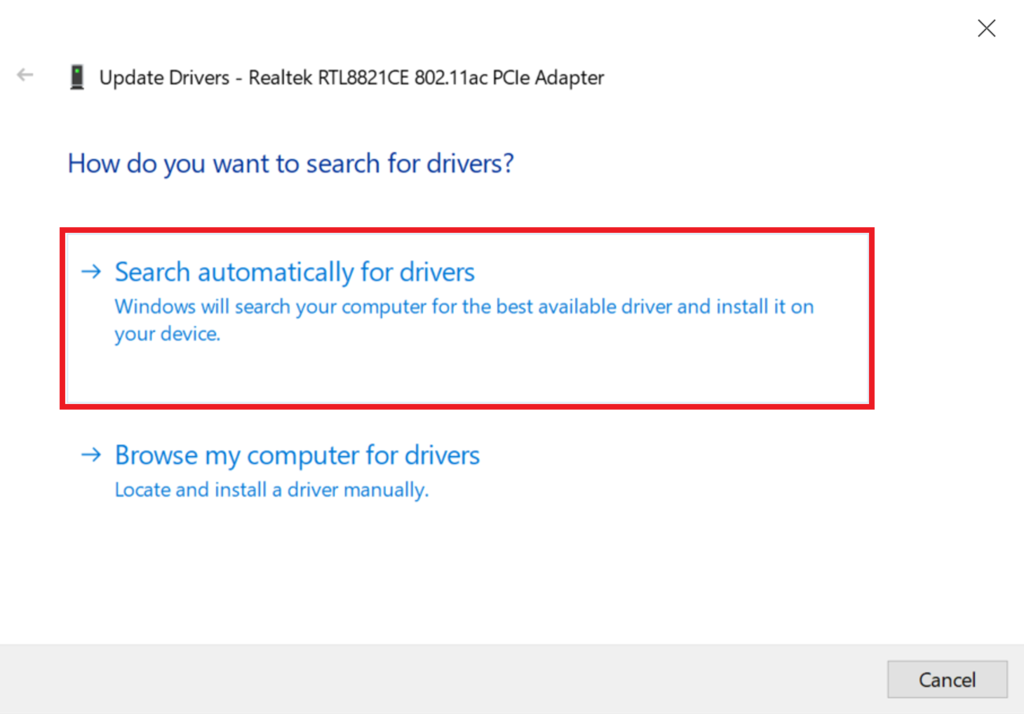
Task: Pick the manual driver installation option
Action: click(297, 455)
